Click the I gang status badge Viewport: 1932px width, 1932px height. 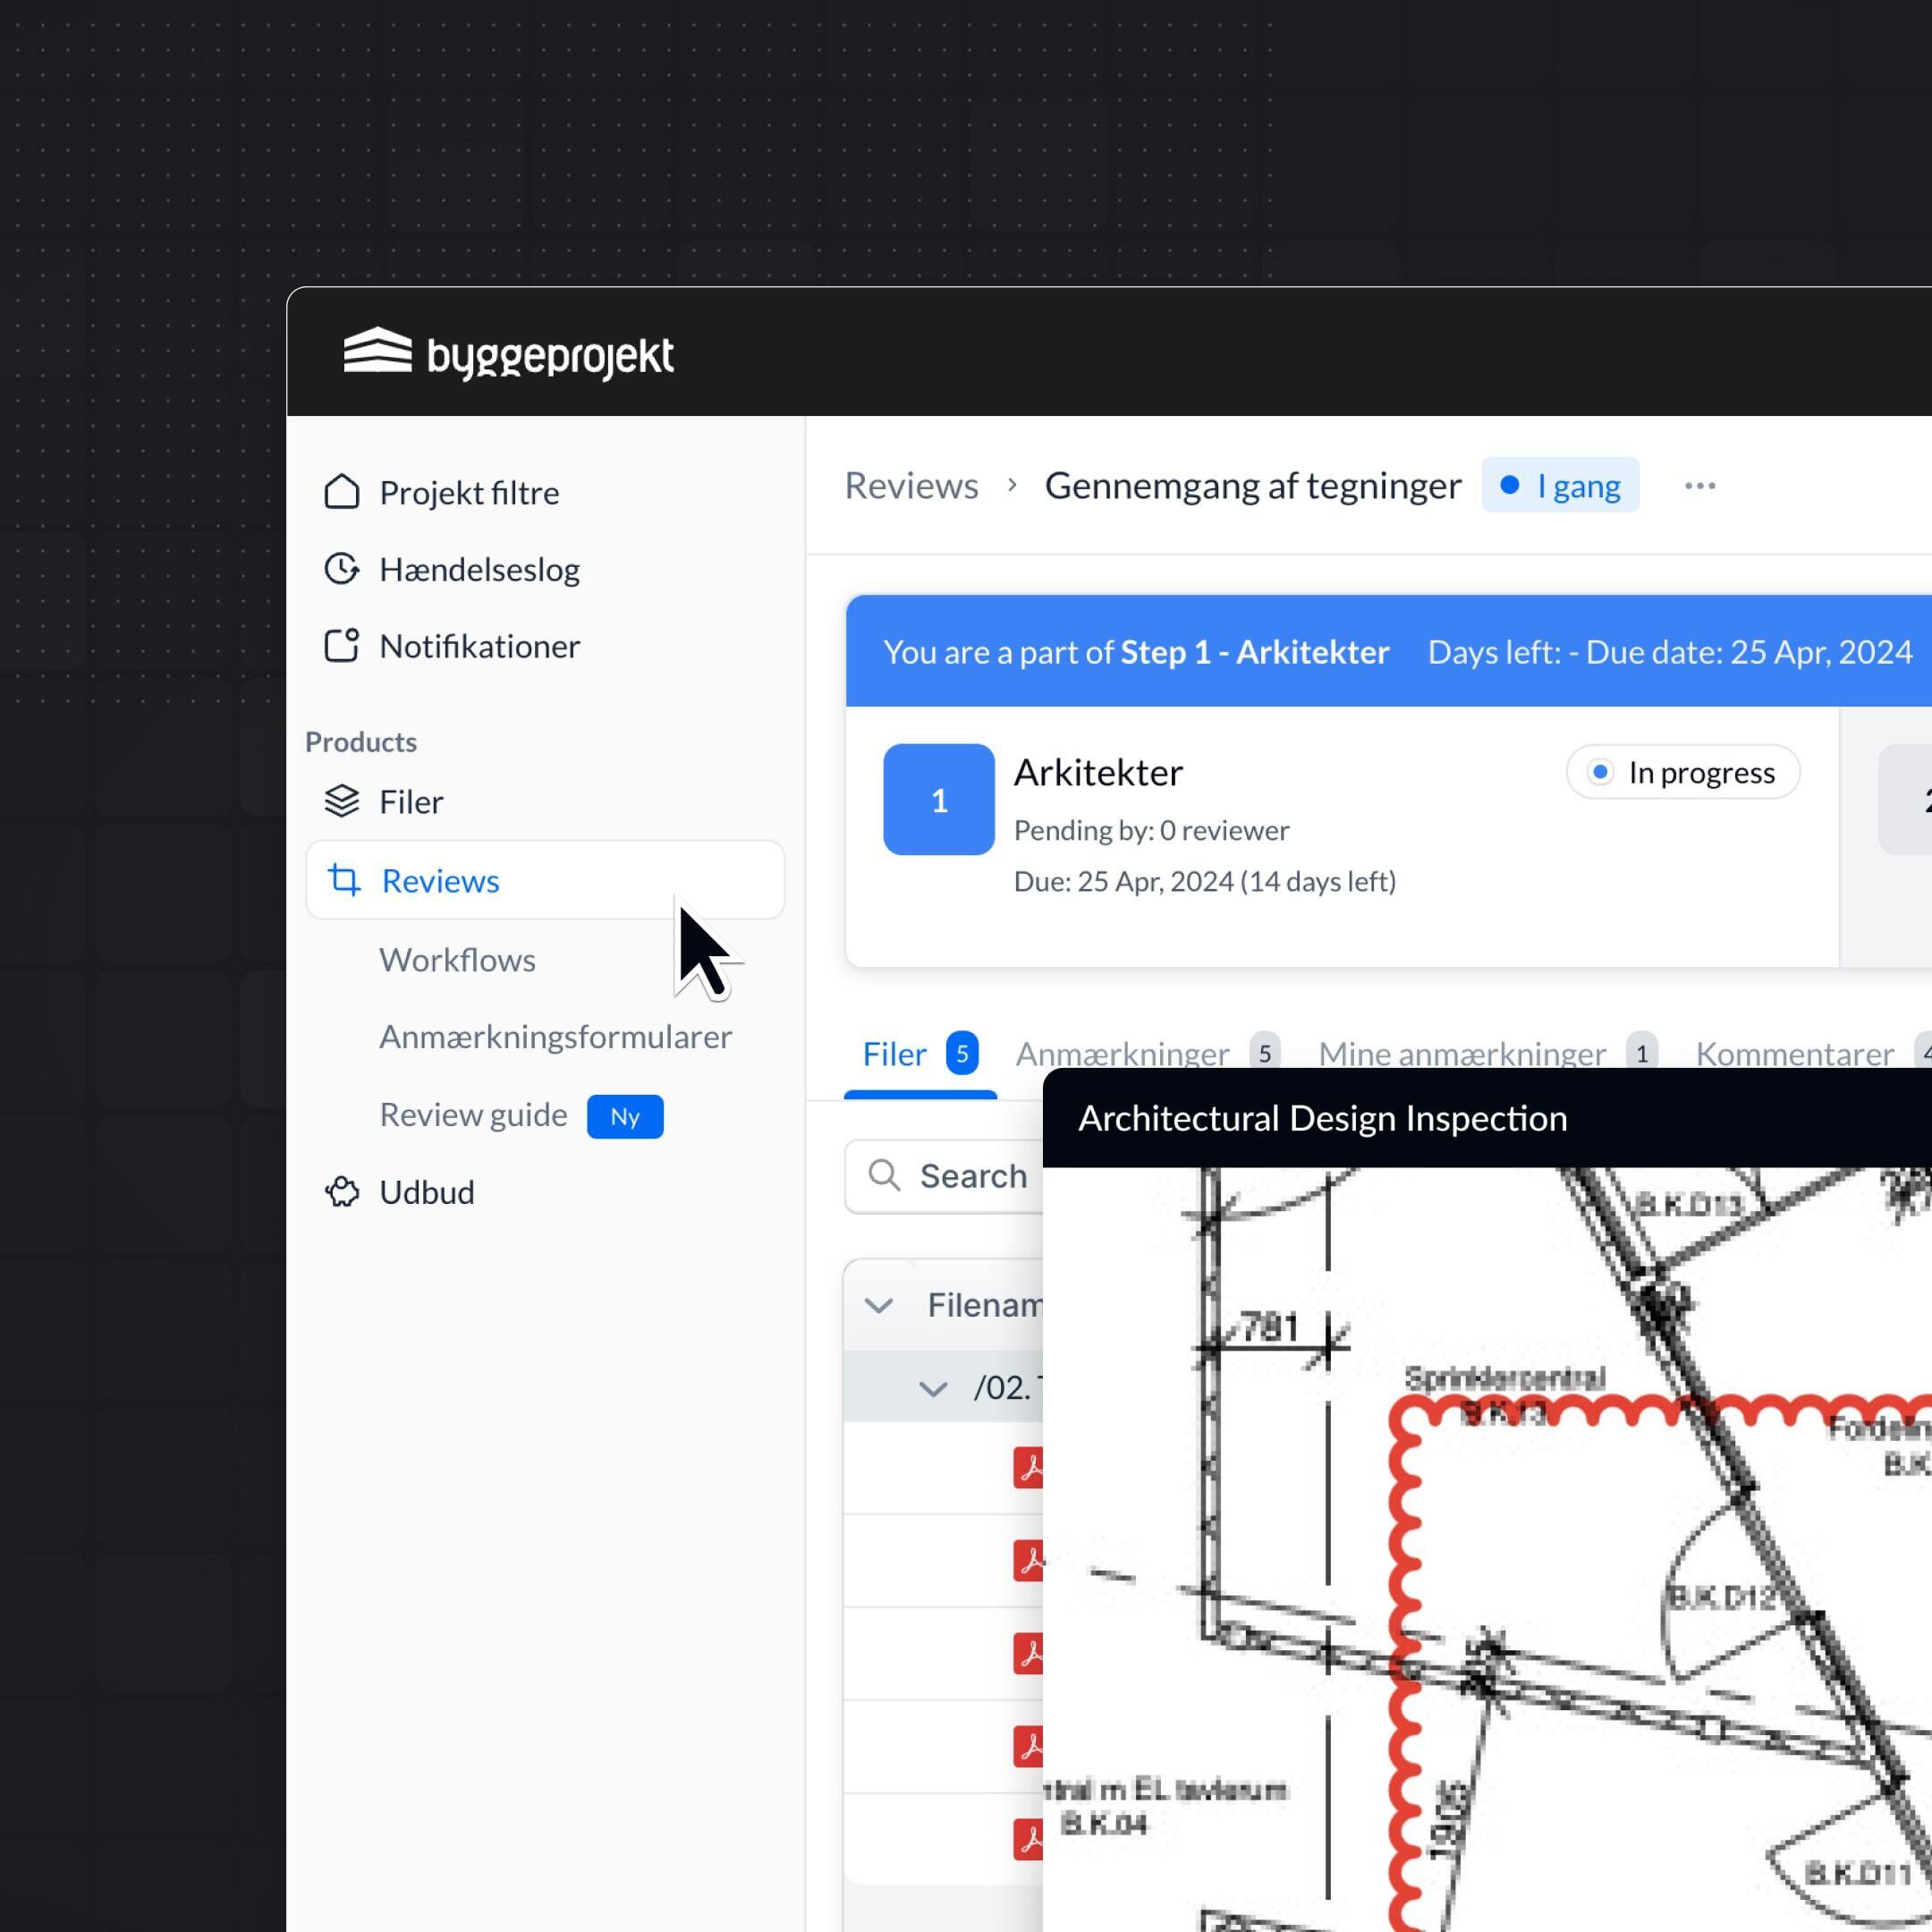point(1559,486)
